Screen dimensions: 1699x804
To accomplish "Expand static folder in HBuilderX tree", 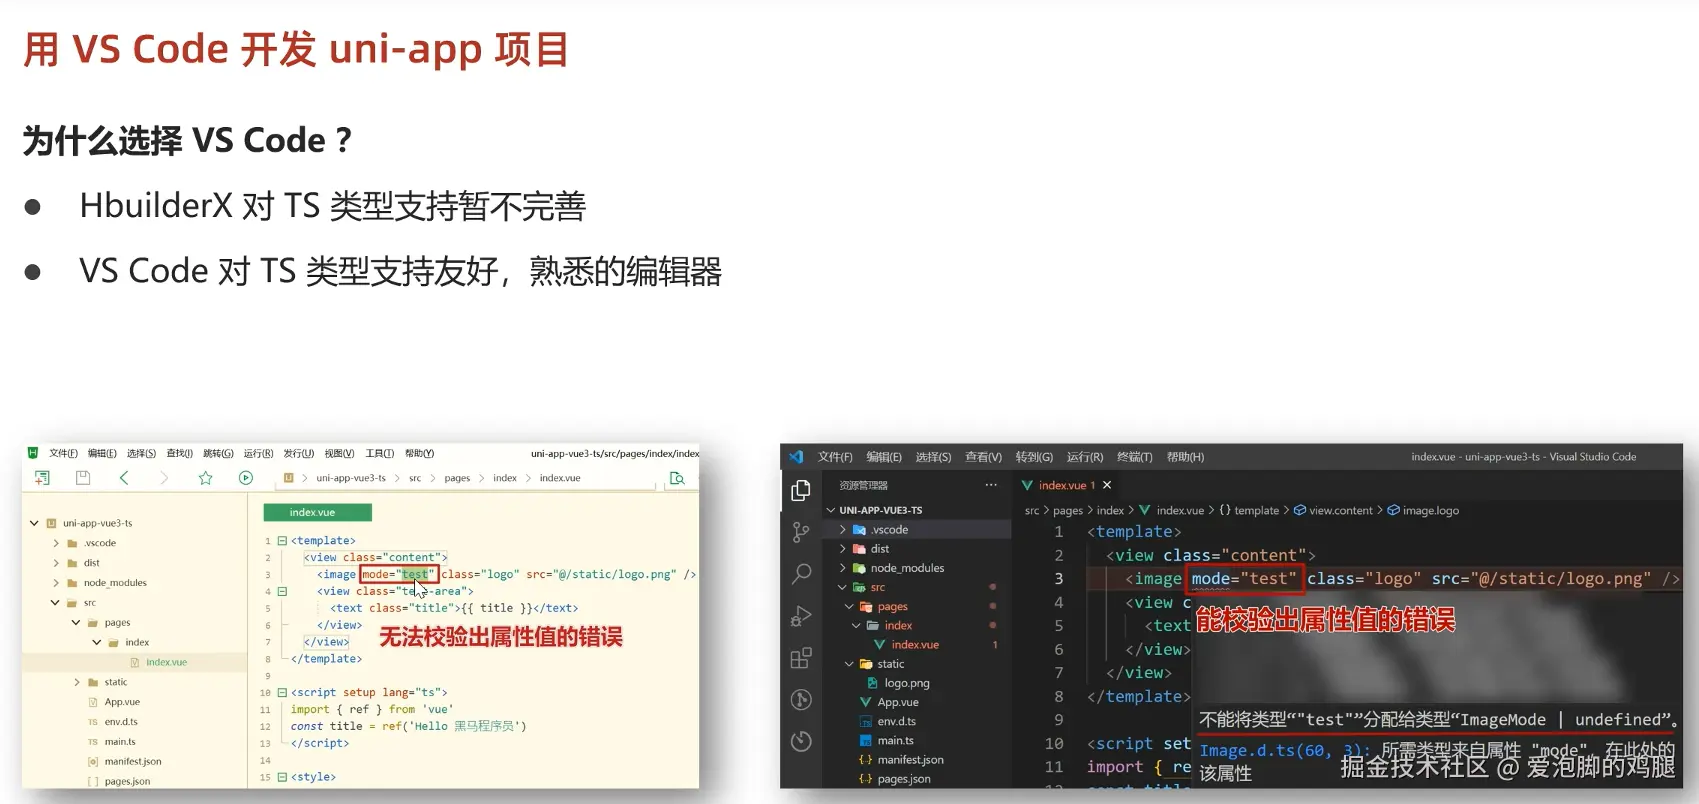I will pos(77,682).
